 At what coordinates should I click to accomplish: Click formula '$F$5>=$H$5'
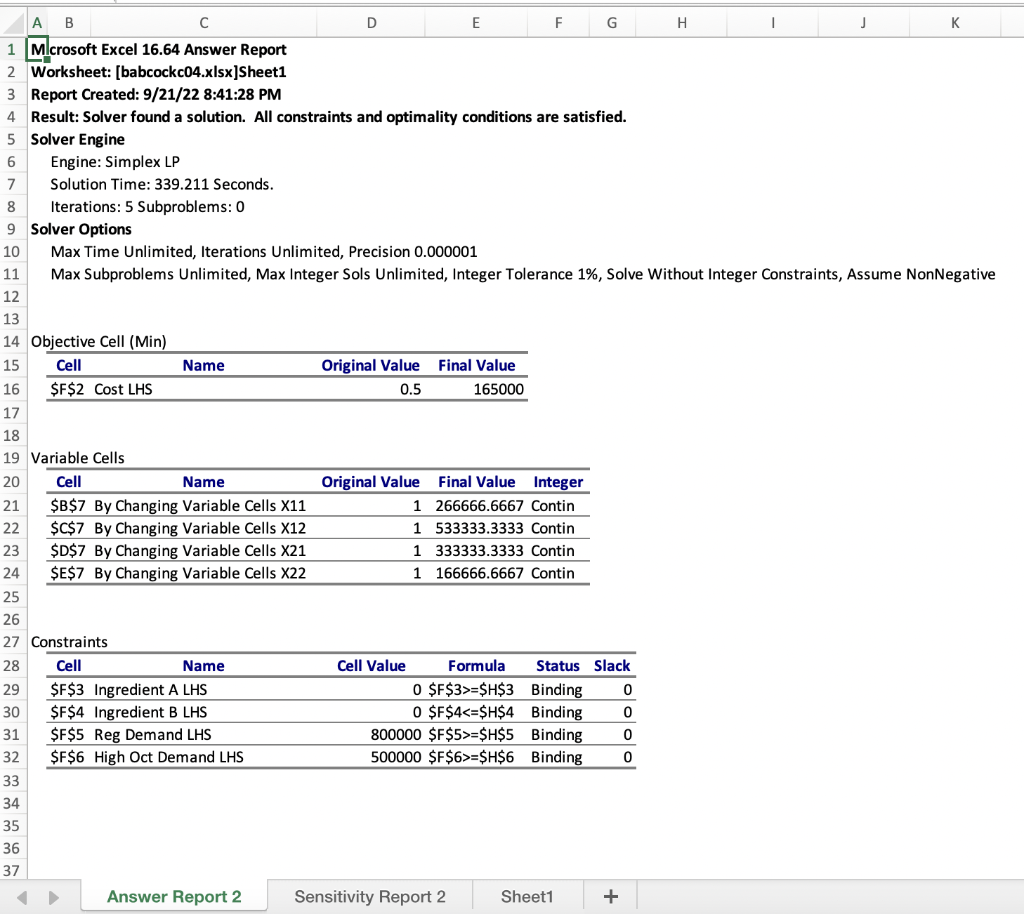click(x=471, y=735)
